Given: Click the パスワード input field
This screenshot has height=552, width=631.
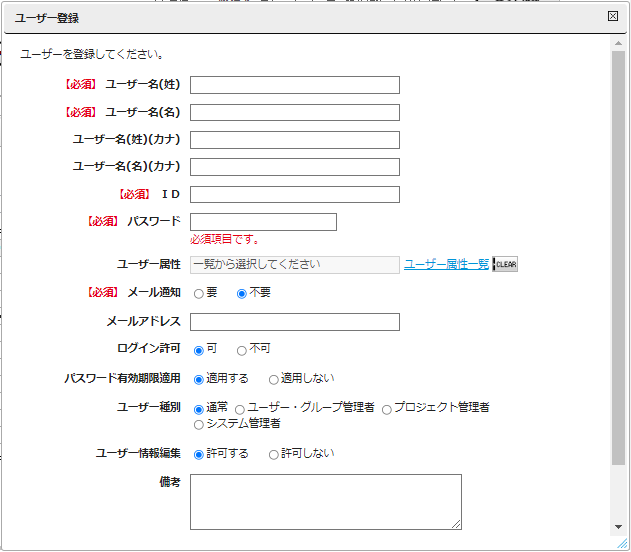Looking at the screenshot, I should point(263,222).
